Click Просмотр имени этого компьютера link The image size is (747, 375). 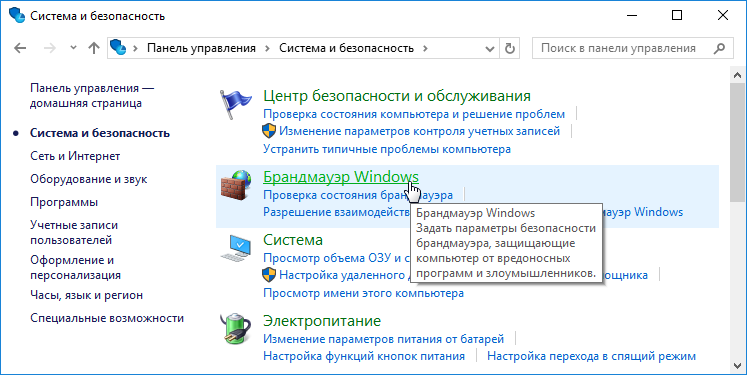[x=363, y=293]
